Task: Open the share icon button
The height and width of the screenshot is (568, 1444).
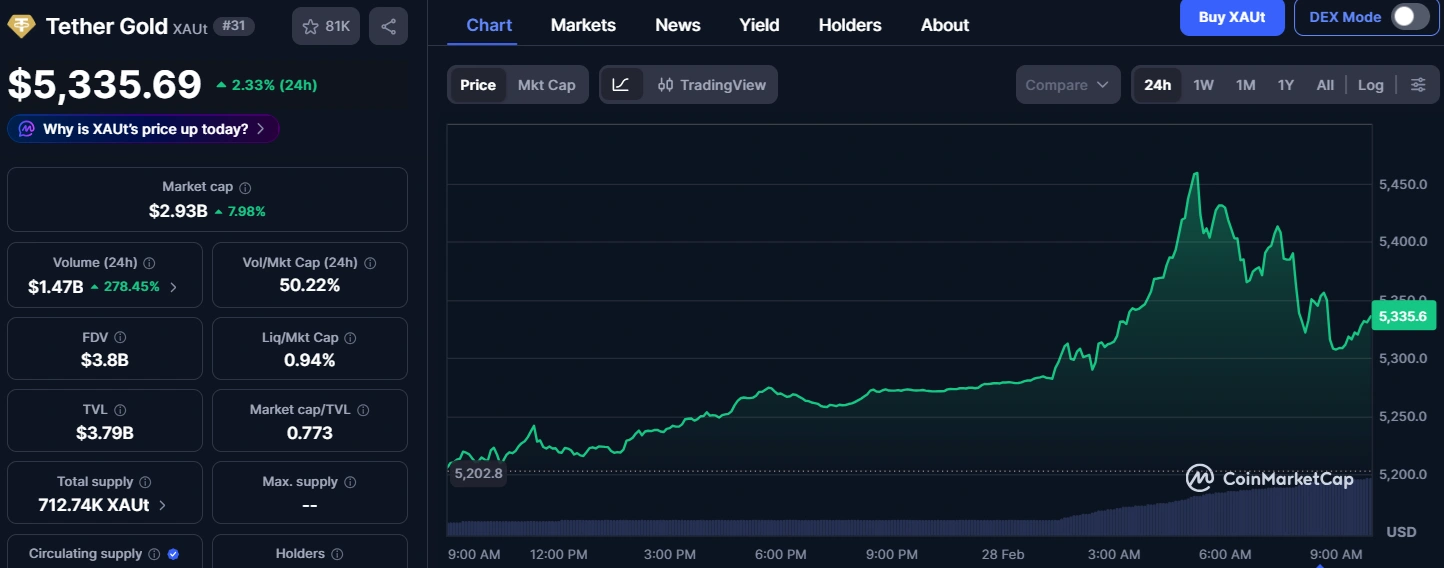Action: click(388, 26)
